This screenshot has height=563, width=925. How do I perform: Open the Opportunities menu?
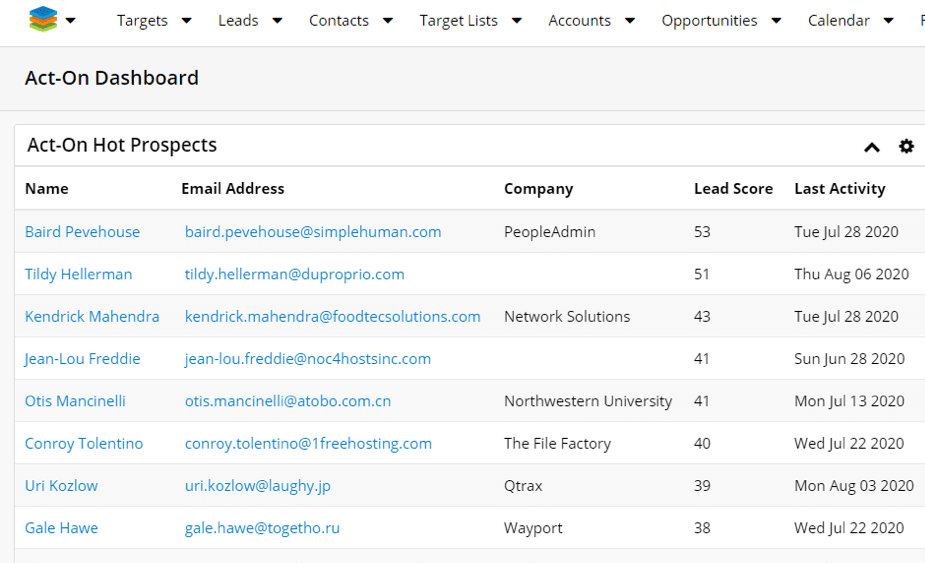tap(709, 21)
